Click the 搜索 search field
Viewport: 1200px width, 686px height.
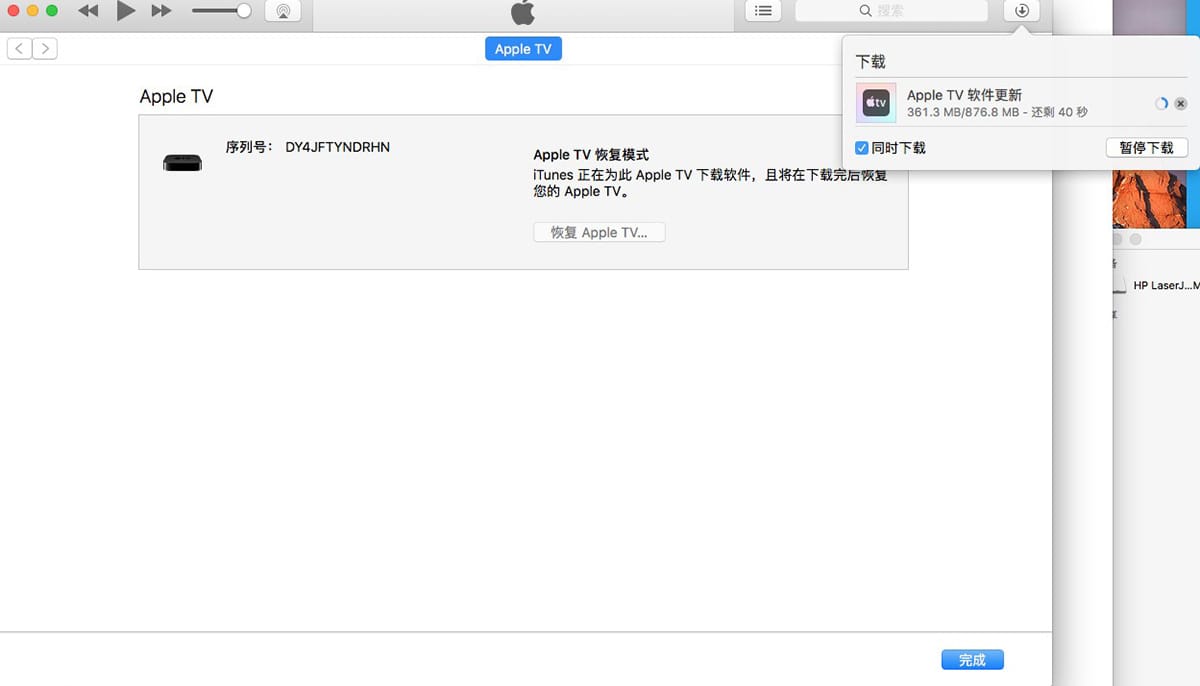click(x=890, y=11)
